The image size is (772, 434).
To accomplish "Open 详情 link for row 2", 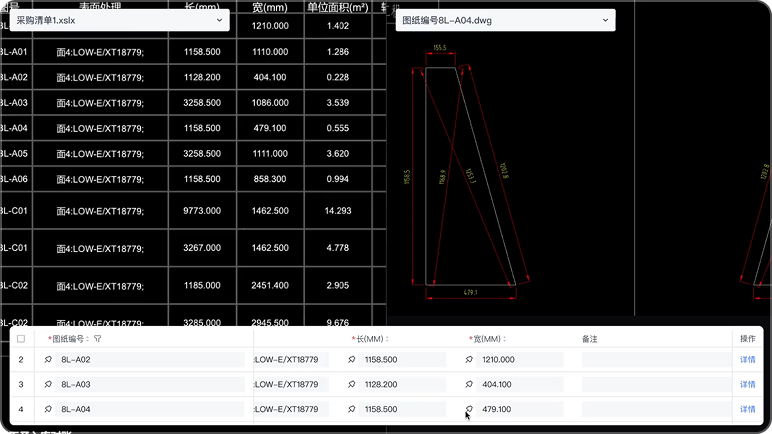I will pos(747,359).
